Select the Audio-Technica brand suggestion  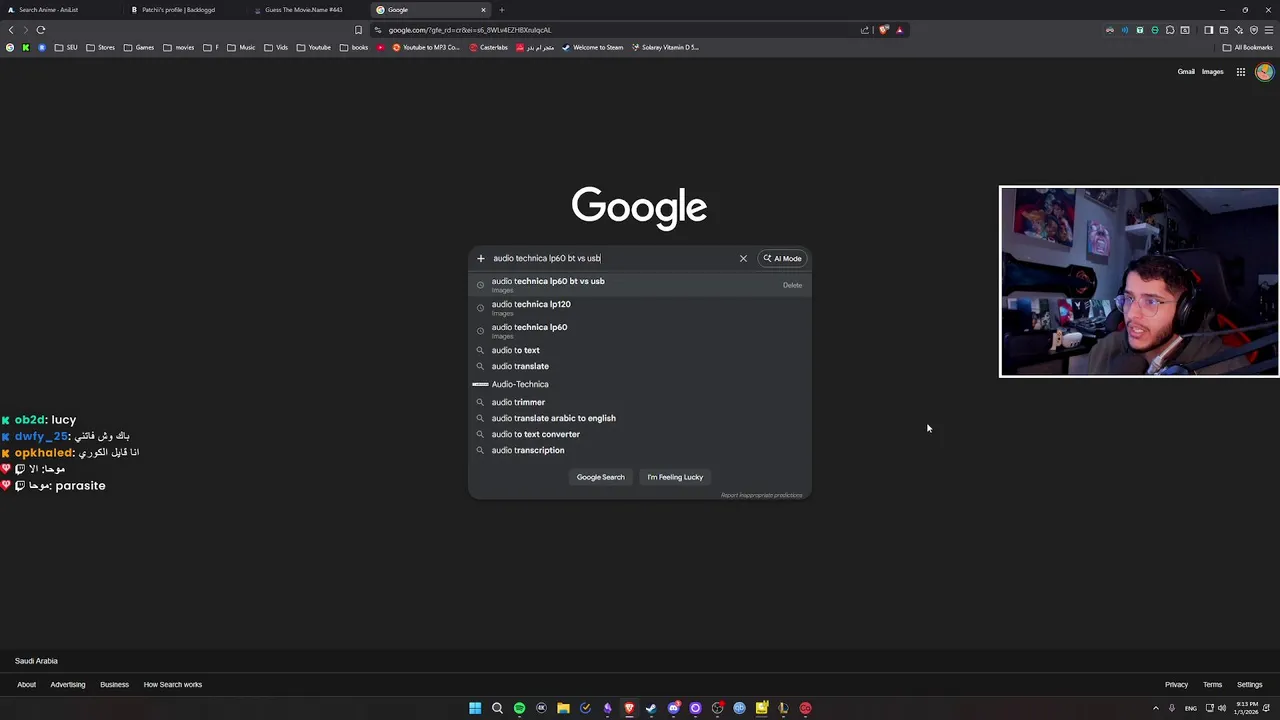pyautogui.click(x=640, y=384)
